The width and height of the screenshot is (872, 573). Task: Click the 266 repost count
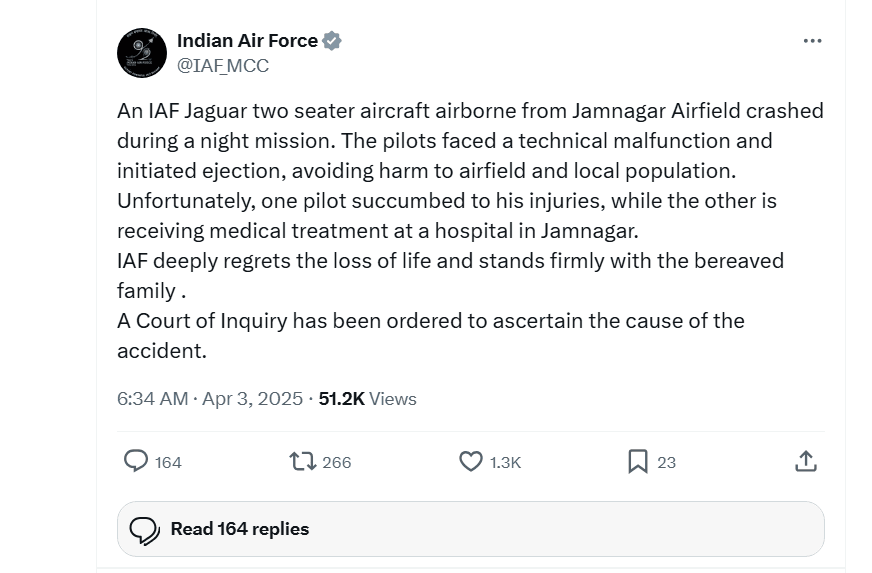[337, 462]
